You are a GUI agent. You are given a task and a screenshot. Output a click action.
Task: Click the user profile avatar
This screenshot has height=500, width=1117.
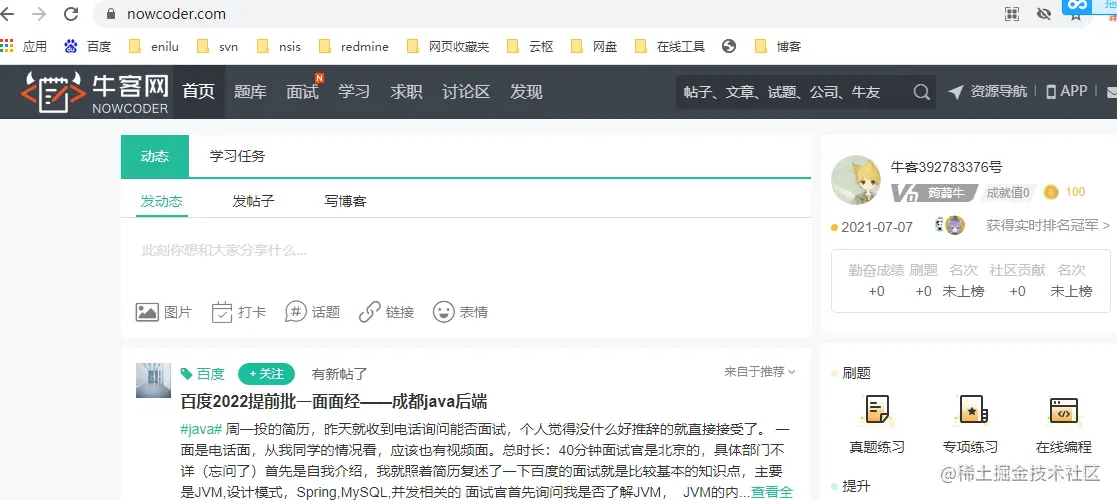click(x=856, y=179)
